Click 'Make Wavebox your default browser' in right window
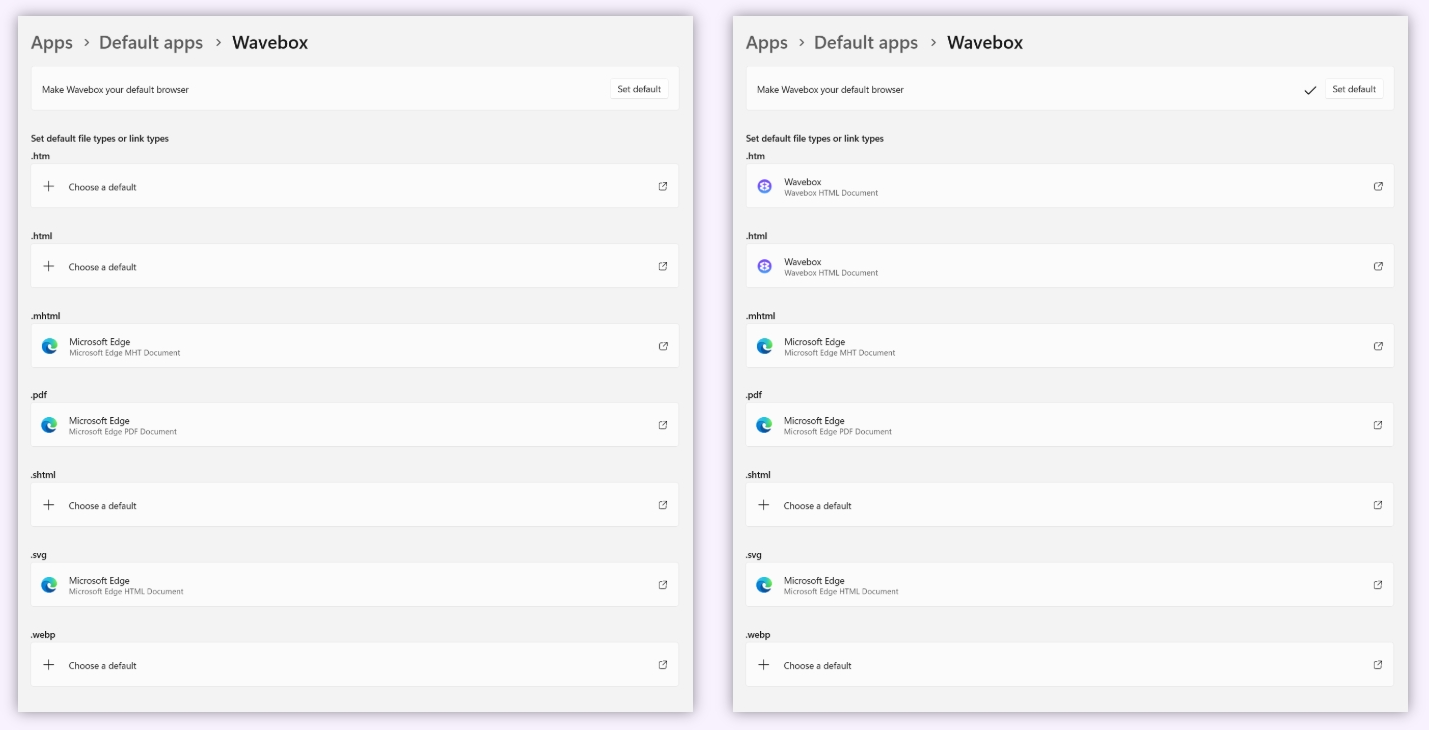Viewport: 1429px width, 730px height. (830, 90)
